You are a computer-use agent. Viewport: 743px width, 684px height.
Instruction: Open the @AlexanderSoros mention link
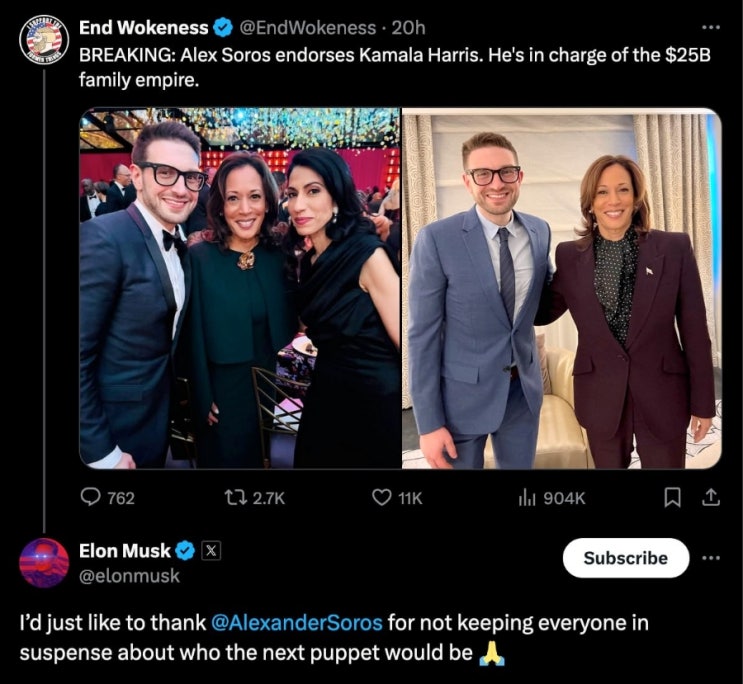298,622
